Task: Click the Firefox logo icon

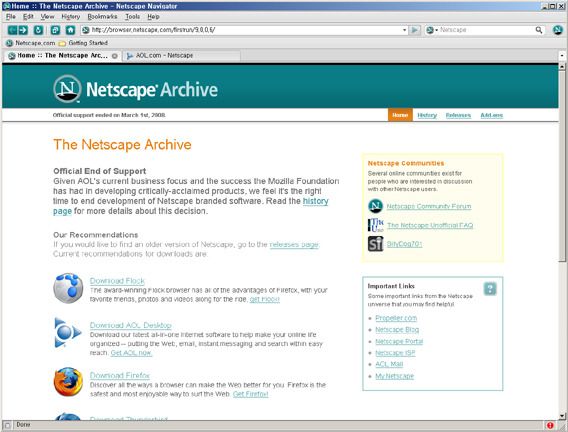Action: pyautogui.click(x=68, y=382)
